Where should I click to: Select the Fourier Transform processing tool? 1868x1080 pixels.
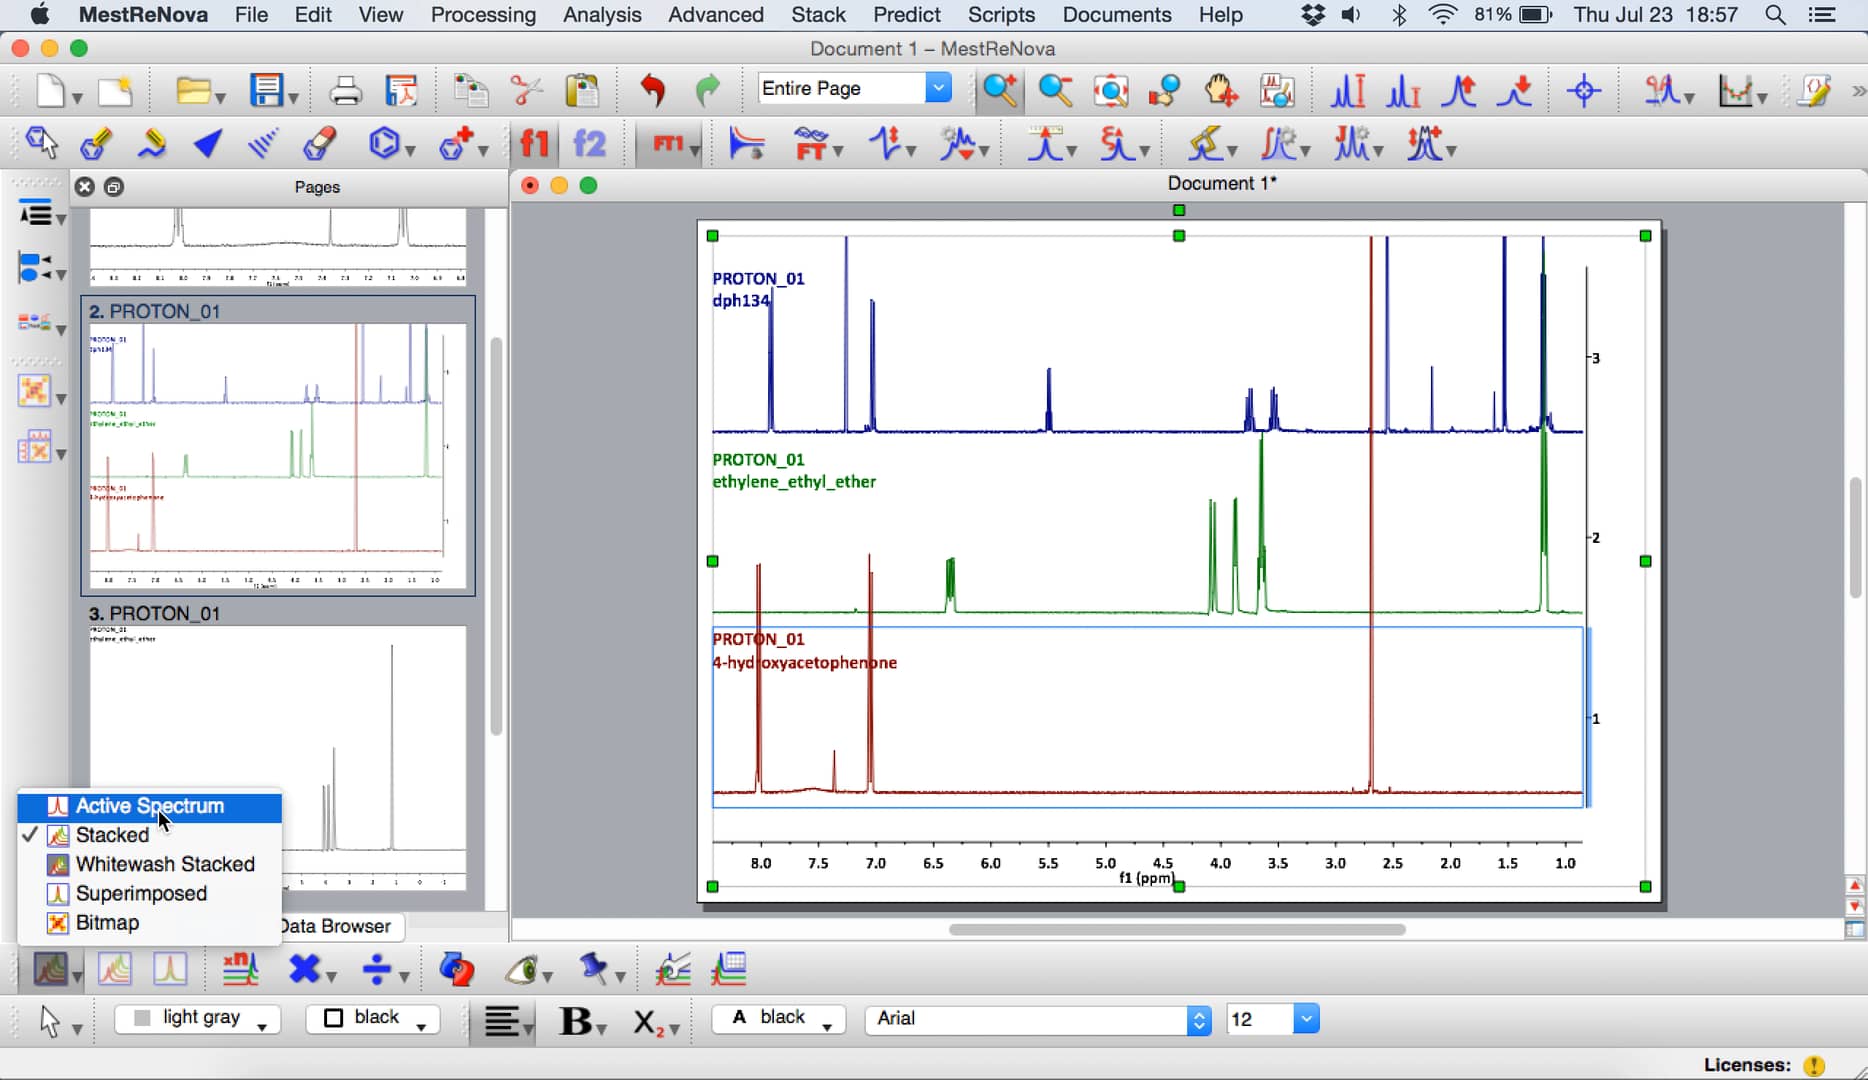(812, 143)
